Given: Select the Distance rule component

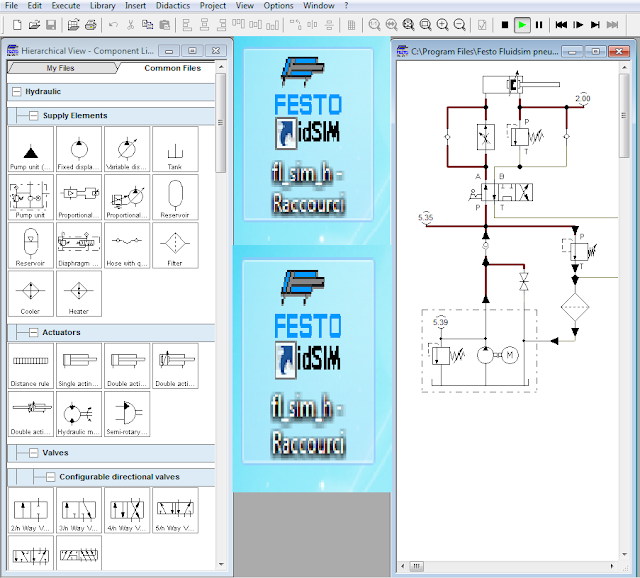Looking at the screenshot, I should coord(31,366).
